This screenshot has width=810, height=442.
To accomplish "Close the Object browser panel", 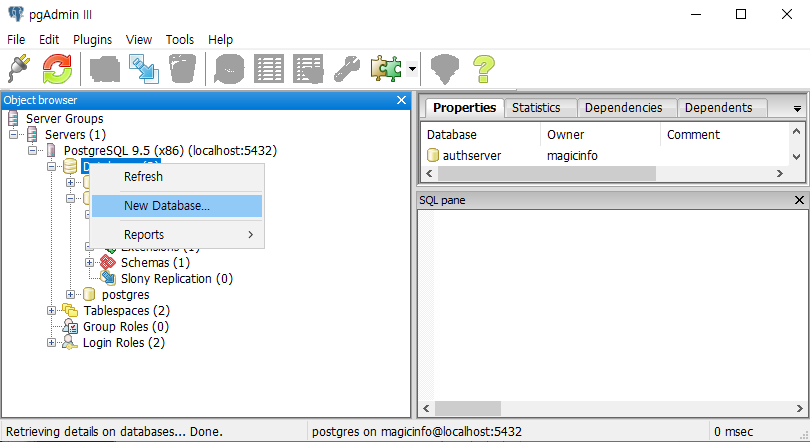I will click(401, 100).
